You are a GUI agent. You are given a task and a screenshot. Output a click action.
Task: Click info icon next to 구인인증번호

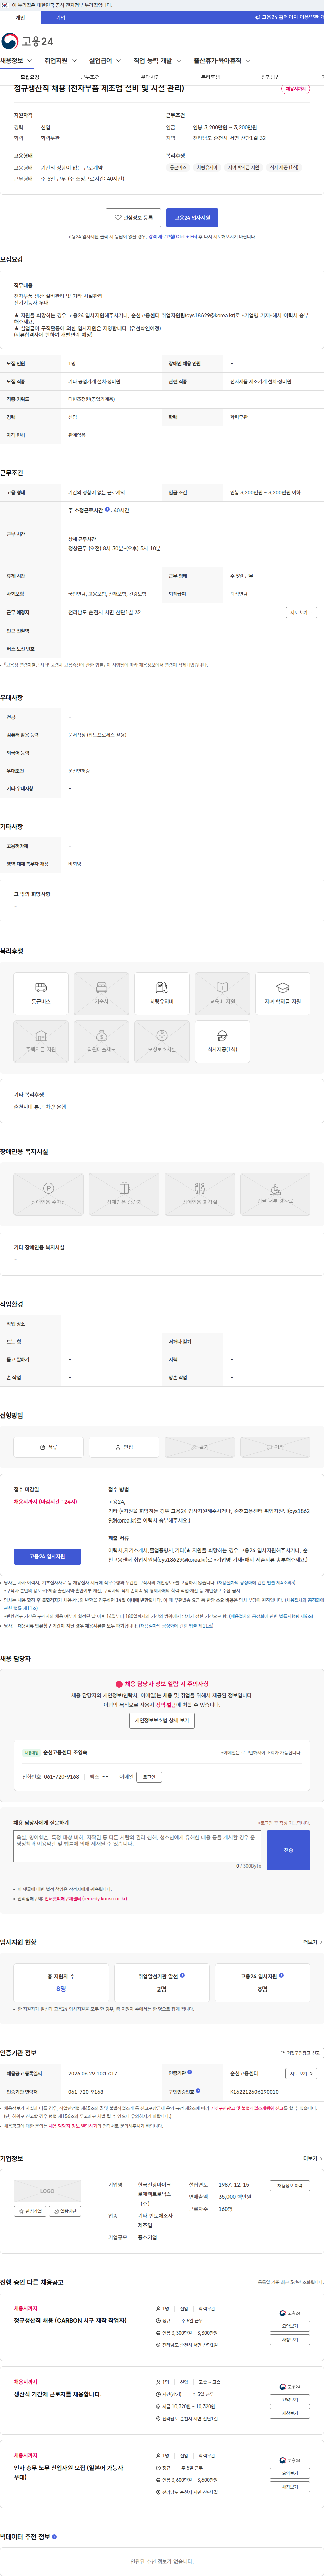198,2091
